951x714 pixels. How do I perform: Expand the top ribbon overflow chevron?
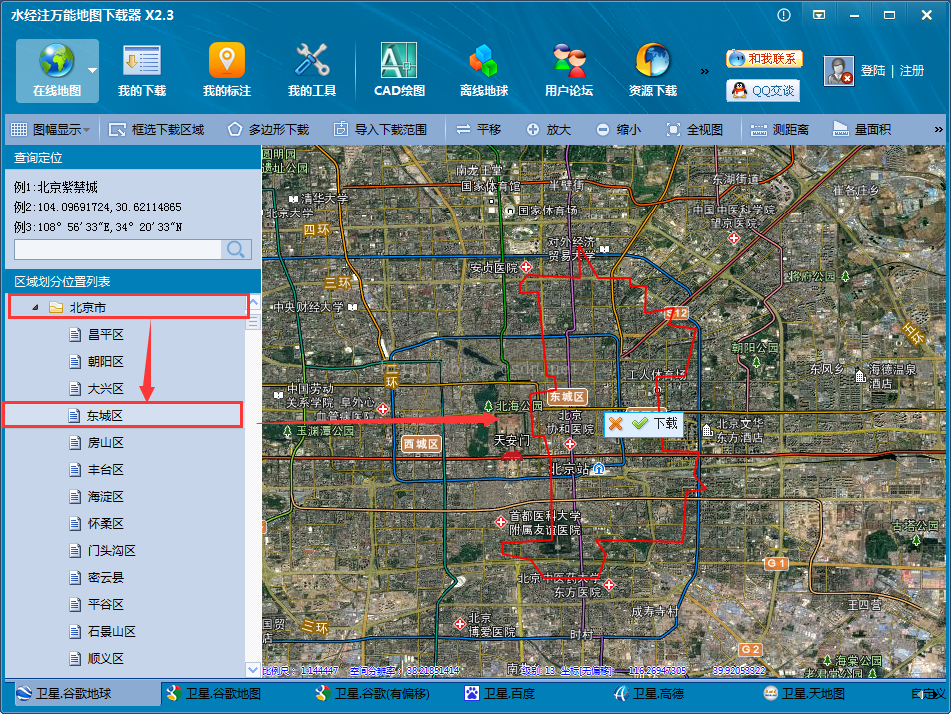704,72
